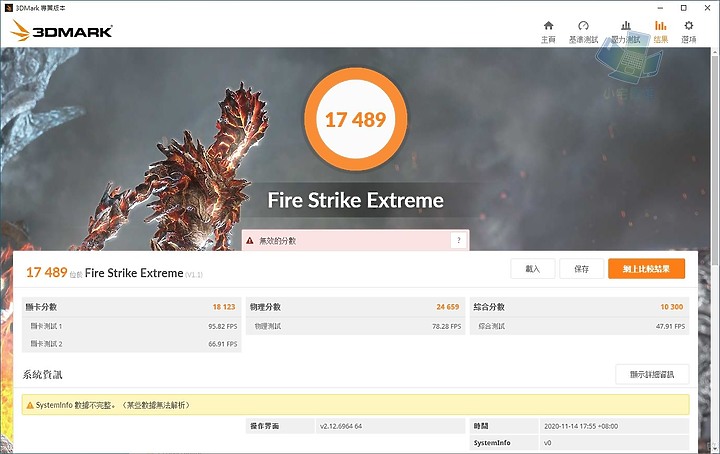Click the 載入 (Load) button
The image size is (720, 454).
[x=533, y=269]
